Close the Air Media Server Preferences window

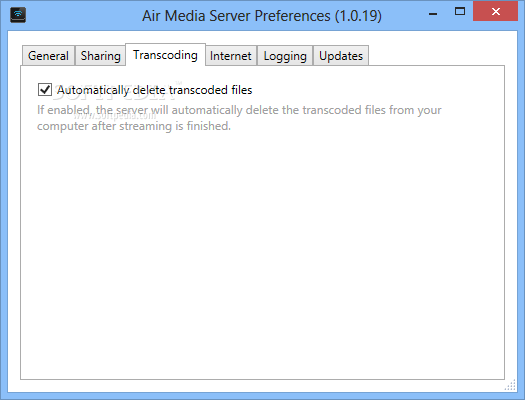click(x=496, y=11)
